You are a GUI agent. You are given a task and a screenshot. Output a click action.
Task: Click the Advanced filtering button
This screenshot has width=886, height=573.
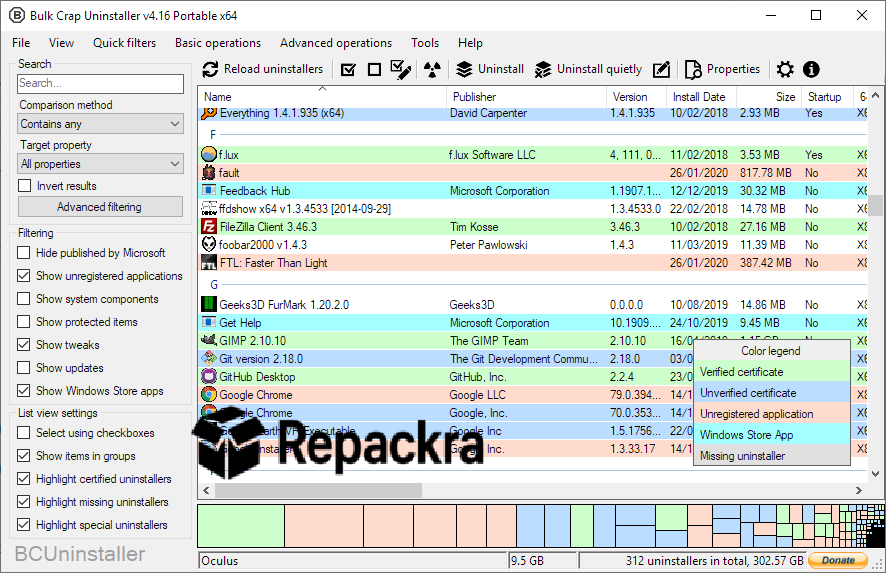(100, 207)
